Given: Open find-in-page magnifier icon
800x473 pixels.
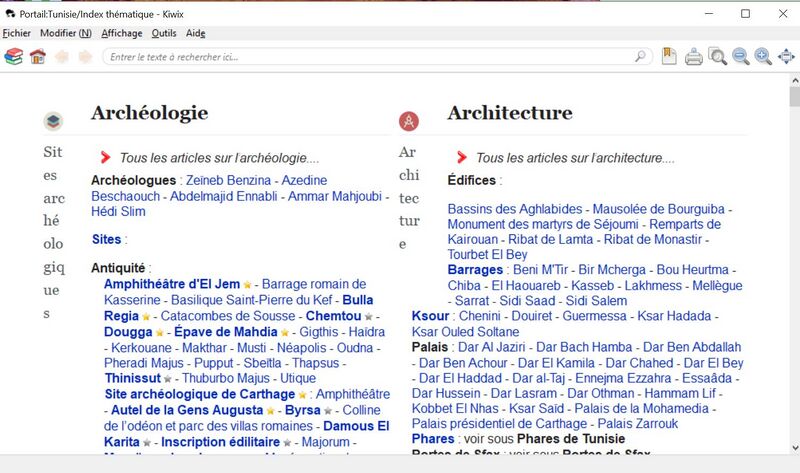Looking at the screenshot, I should pos(717,57).
